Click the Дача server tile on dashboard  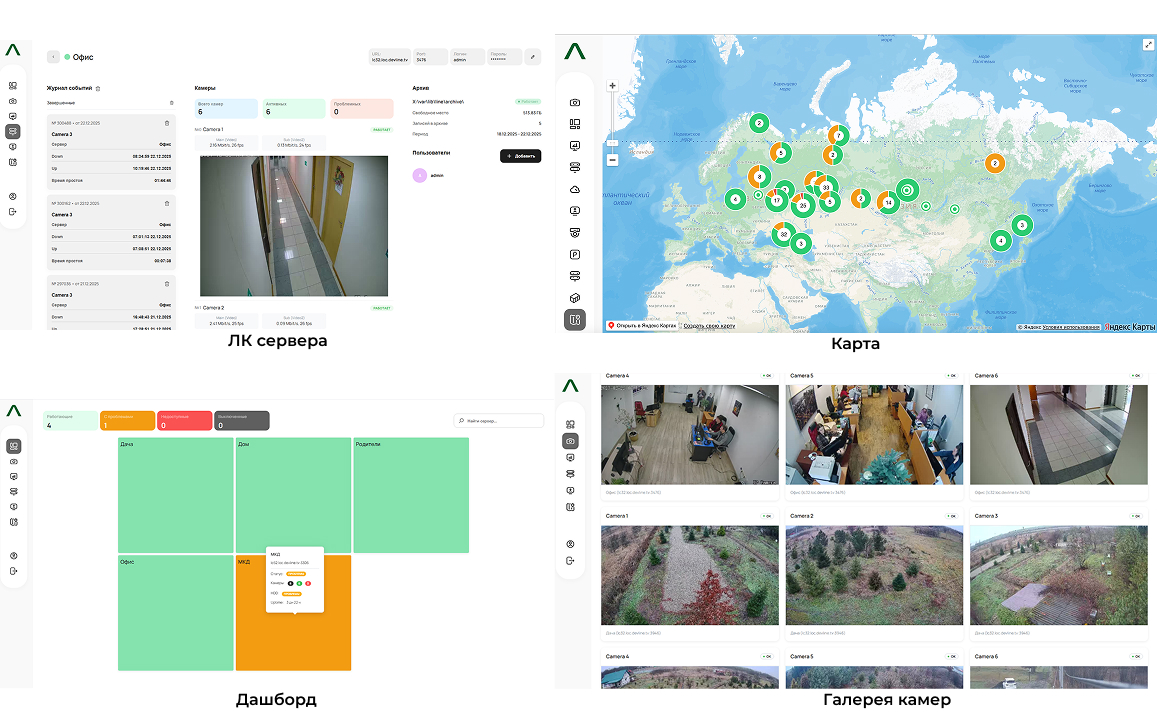pyautogui.click(x=175, y=495)
